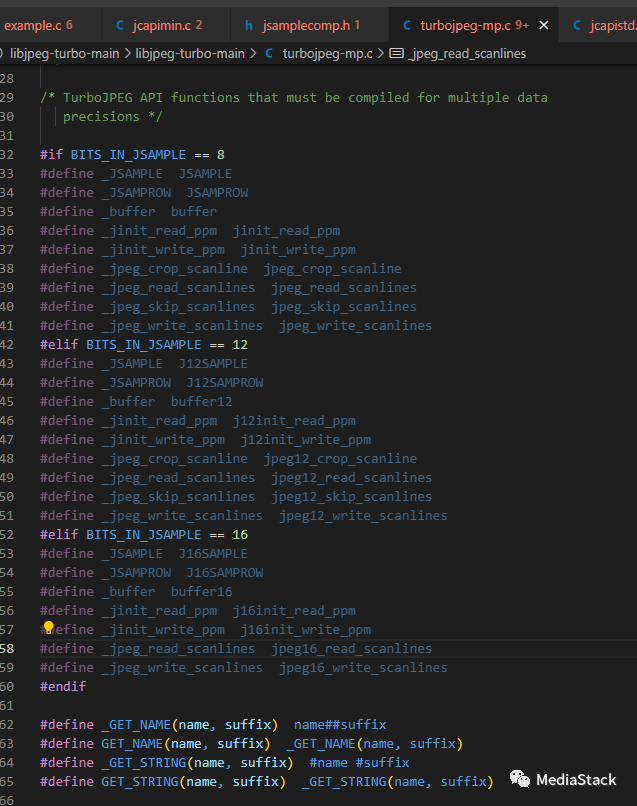The width and height of the screenshot is (637, 806).
Task: Click the C icon in the breadcrumb path
Action: [270, 53]
